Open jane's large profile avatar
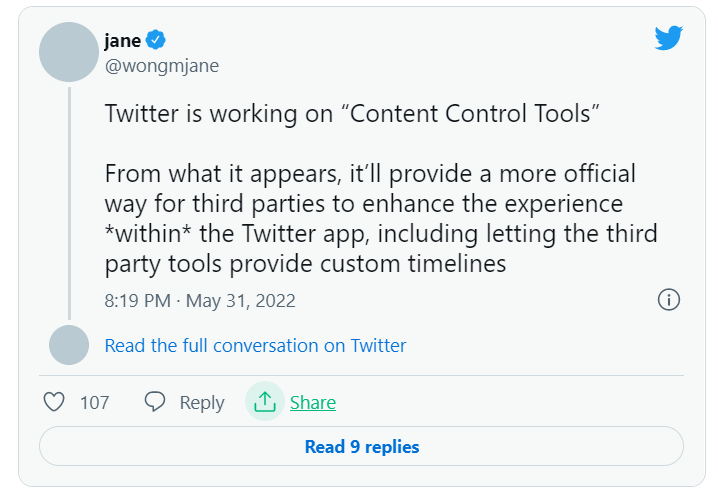718x496 pixels. (68, 52)
